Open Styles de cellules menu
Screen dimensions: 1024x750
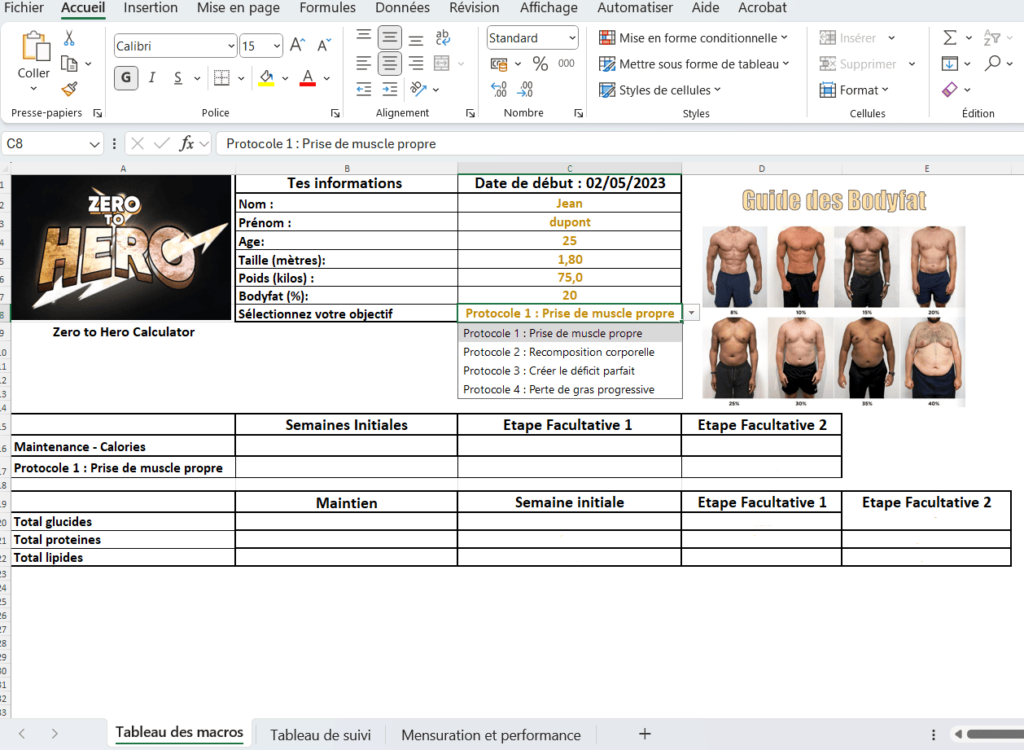coord(660,90)
